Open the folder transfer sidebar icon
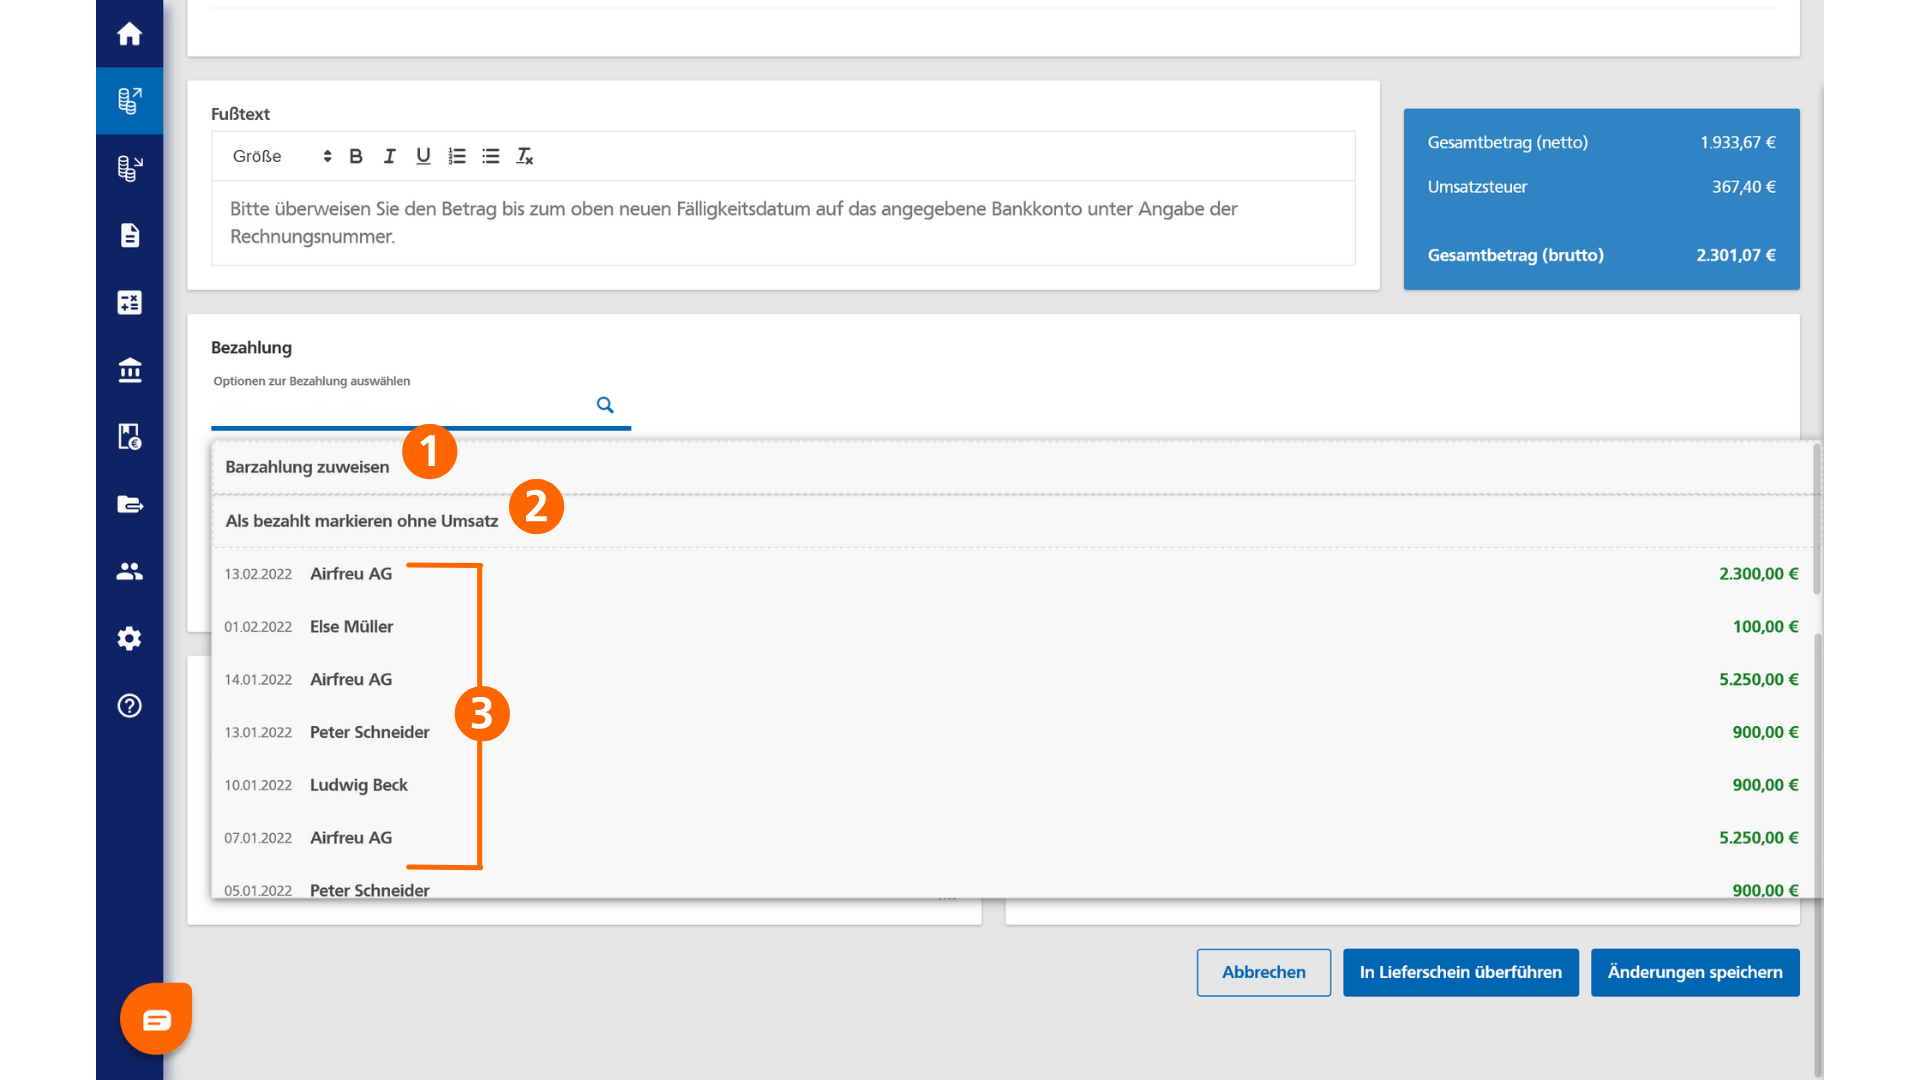This screenshot has height=1080, width=1920. pos(129,504)
